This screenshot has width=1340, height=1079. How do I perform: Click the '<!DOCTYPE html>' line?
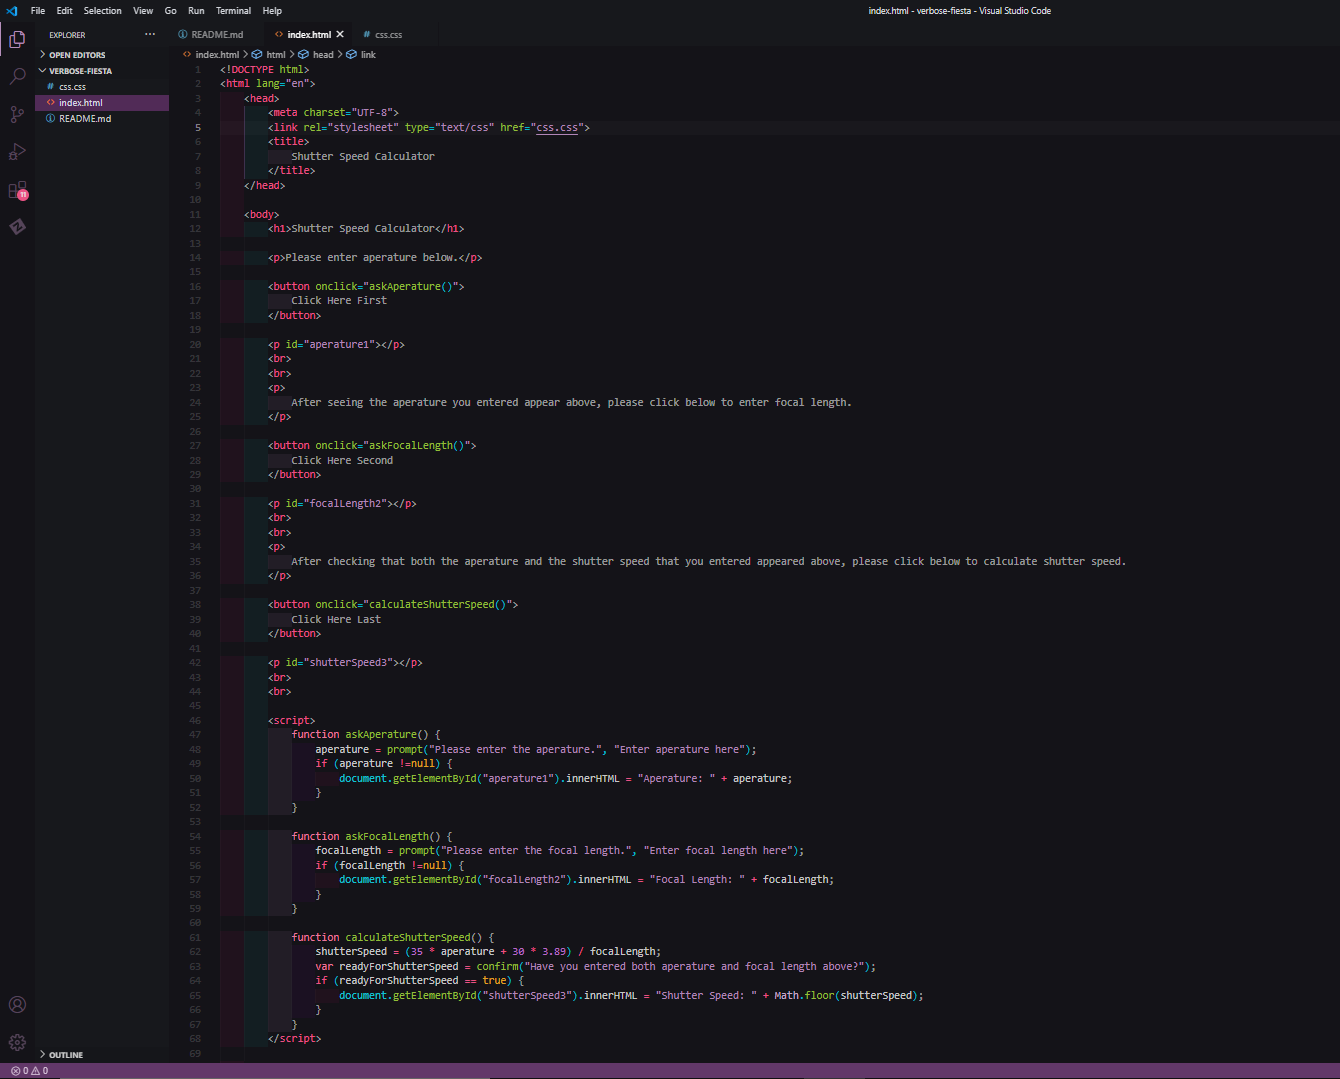(x=265, y=70)
